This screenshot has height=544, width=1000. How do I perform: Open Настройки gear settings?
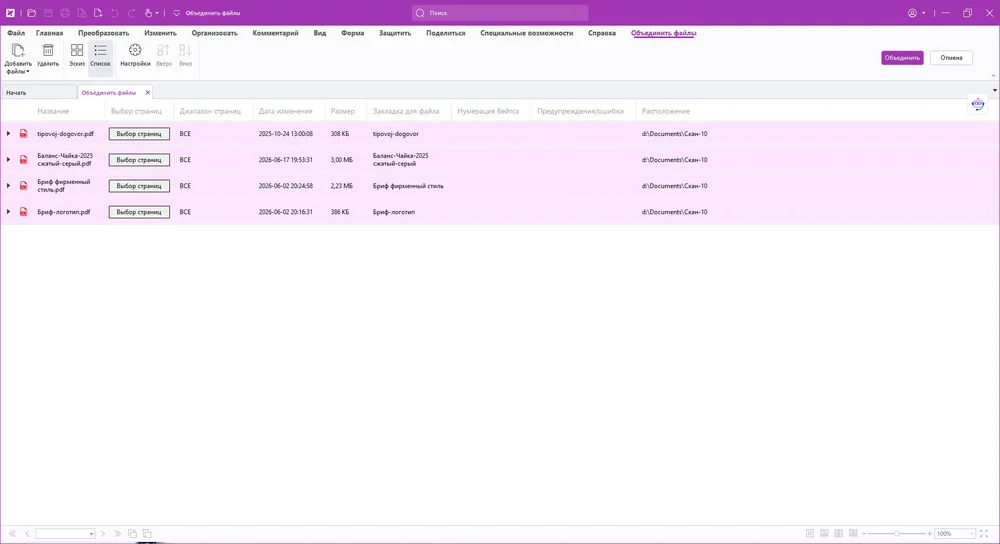[135, 55]
